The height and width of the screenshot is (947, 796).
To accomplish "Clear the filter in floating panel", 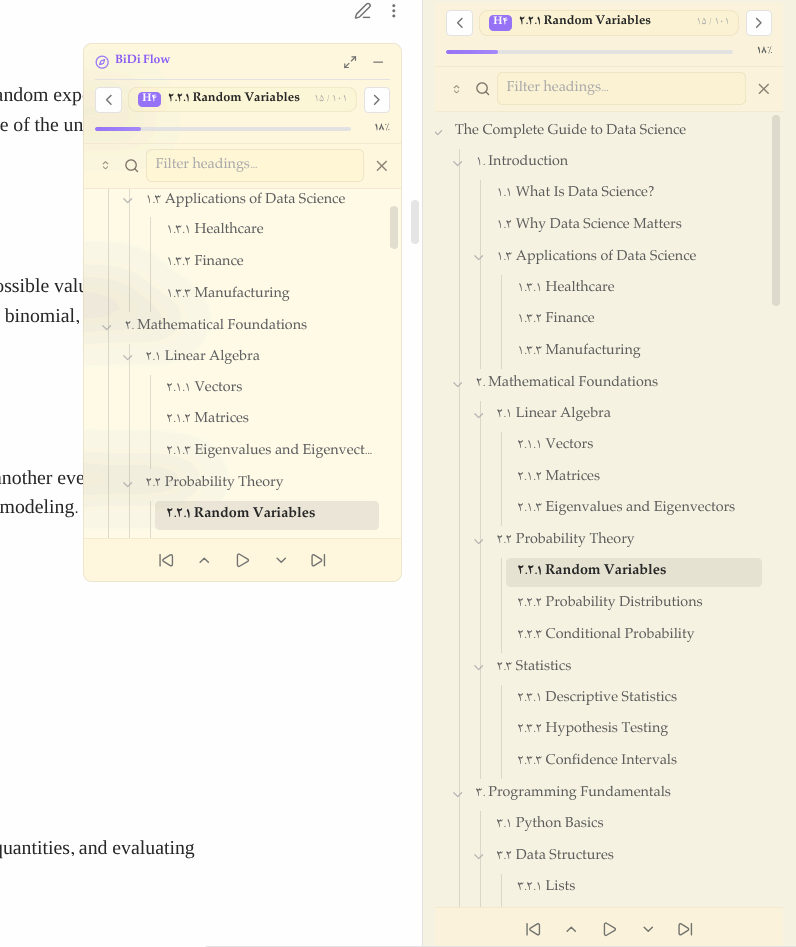I will tap(382, 165).
